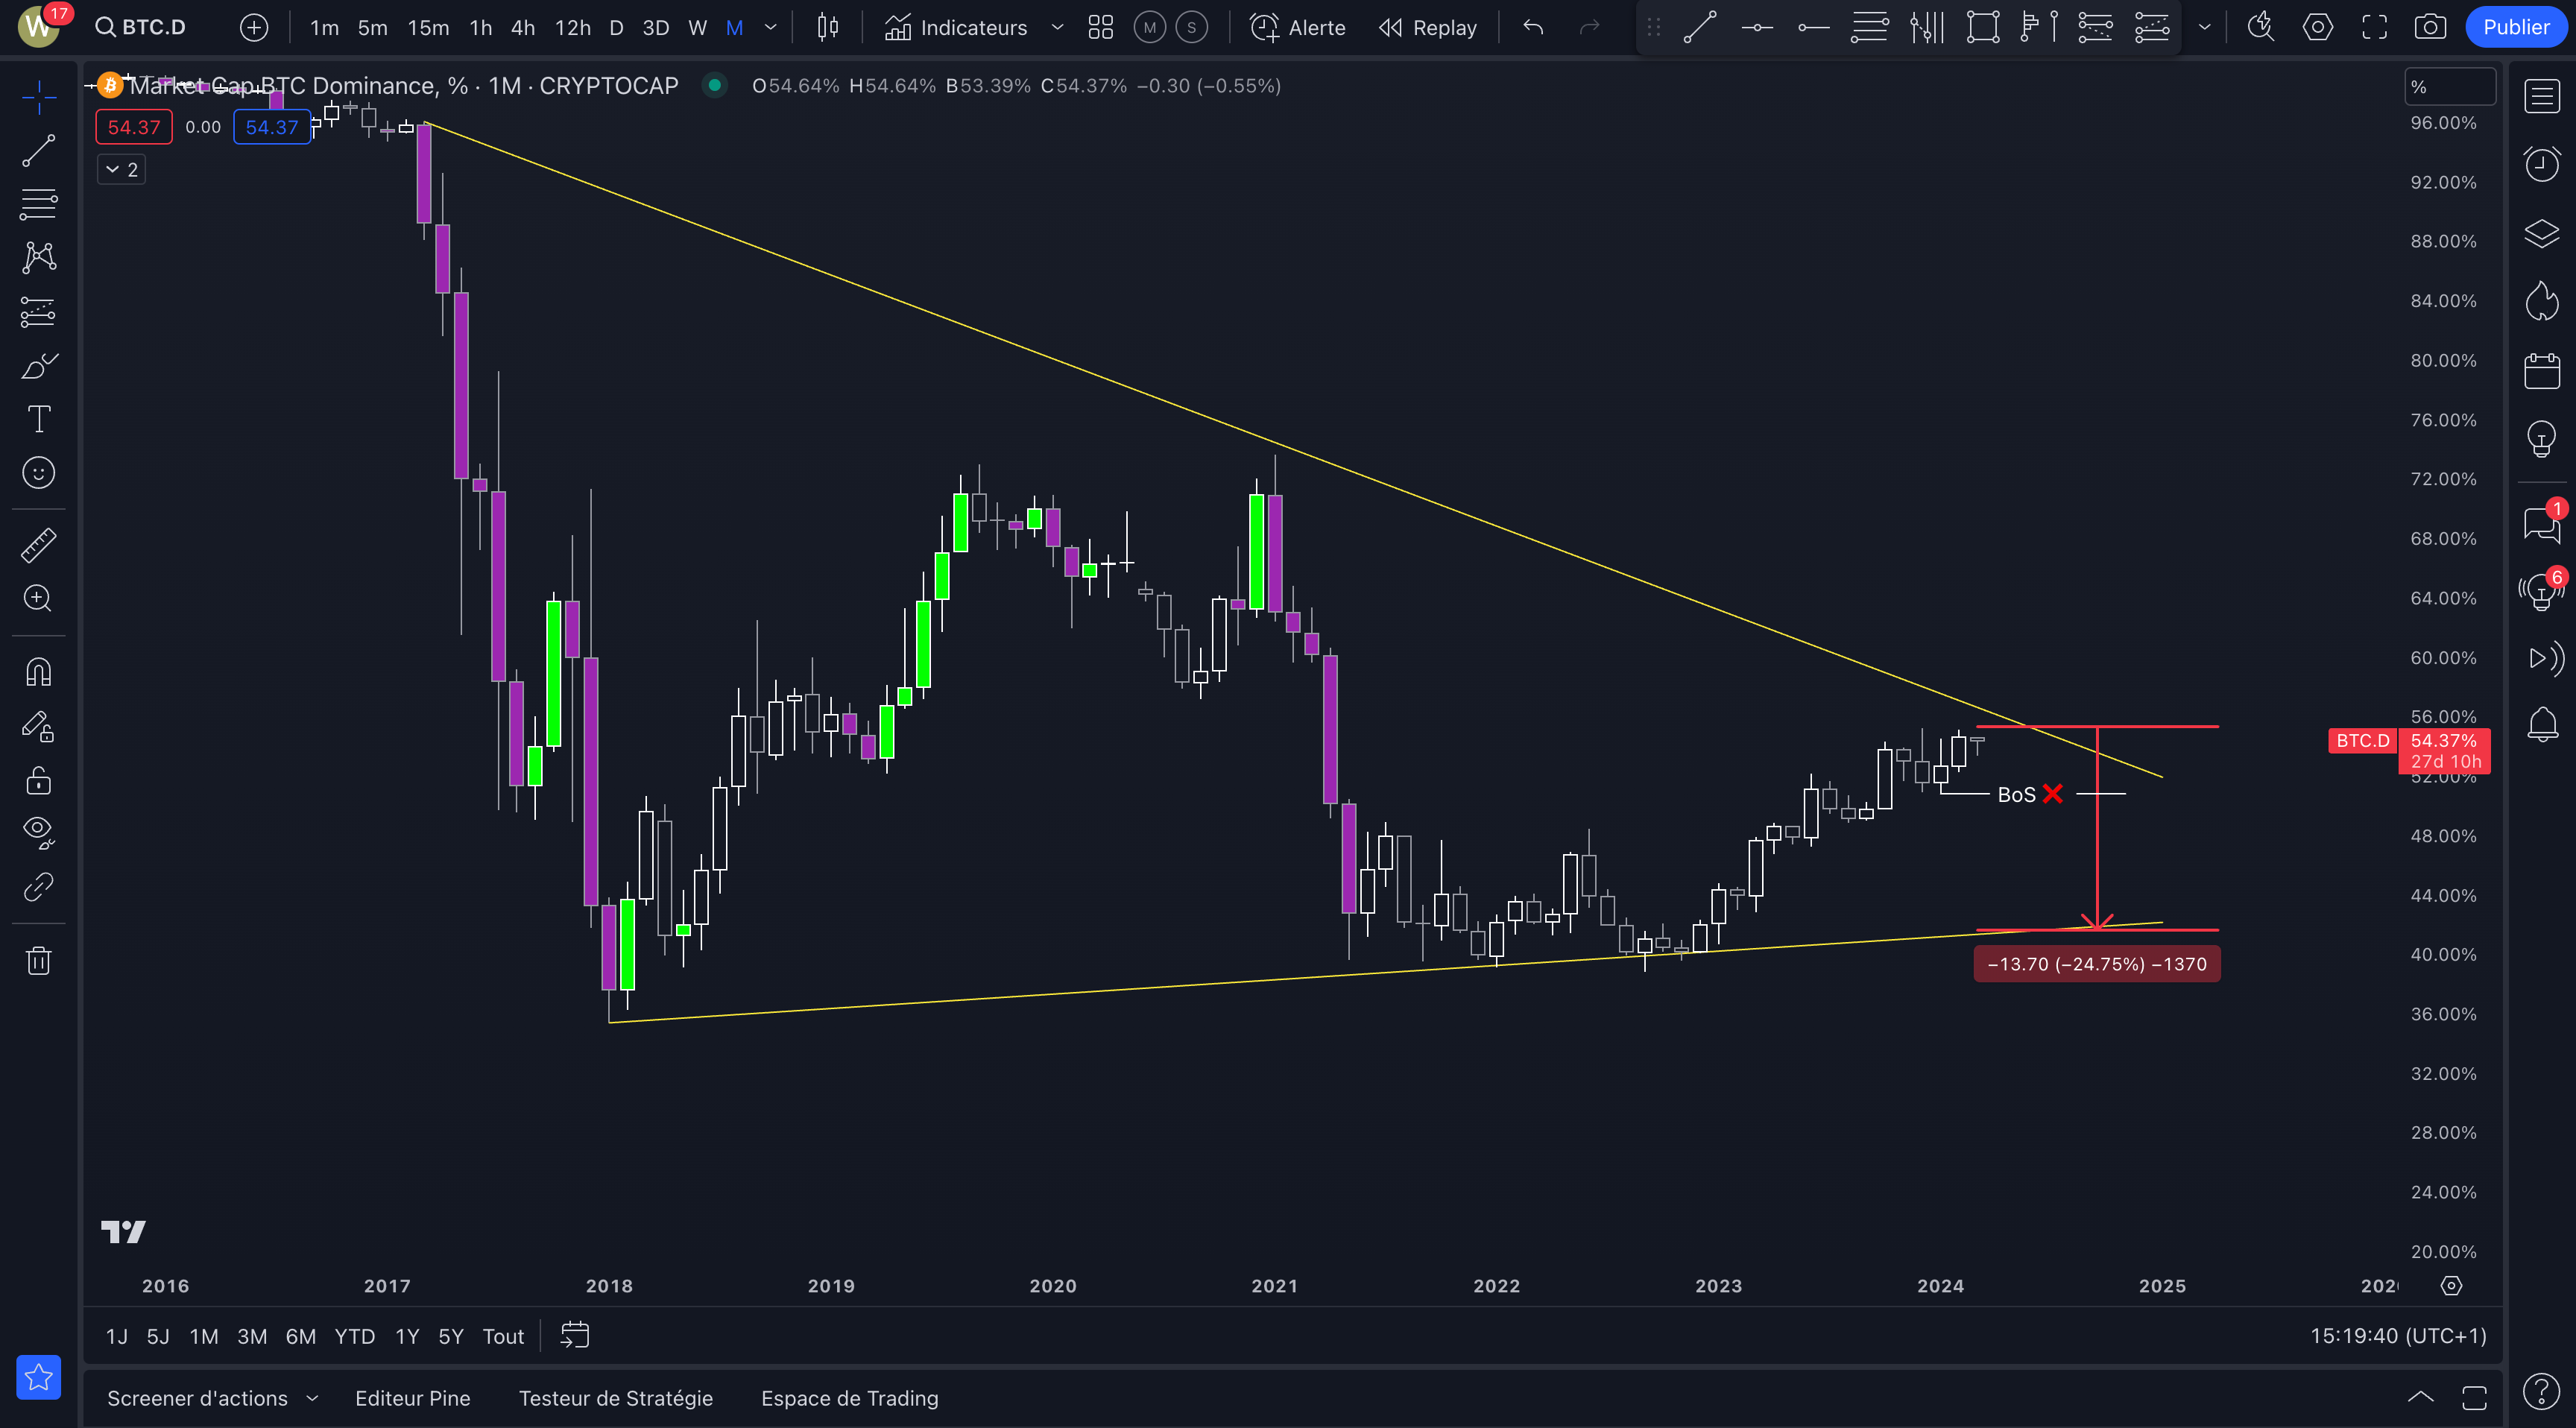This screenshot has height=1428, width=2576.
Task: Open indicator templates grid icon
Action: coord(1101,27)
